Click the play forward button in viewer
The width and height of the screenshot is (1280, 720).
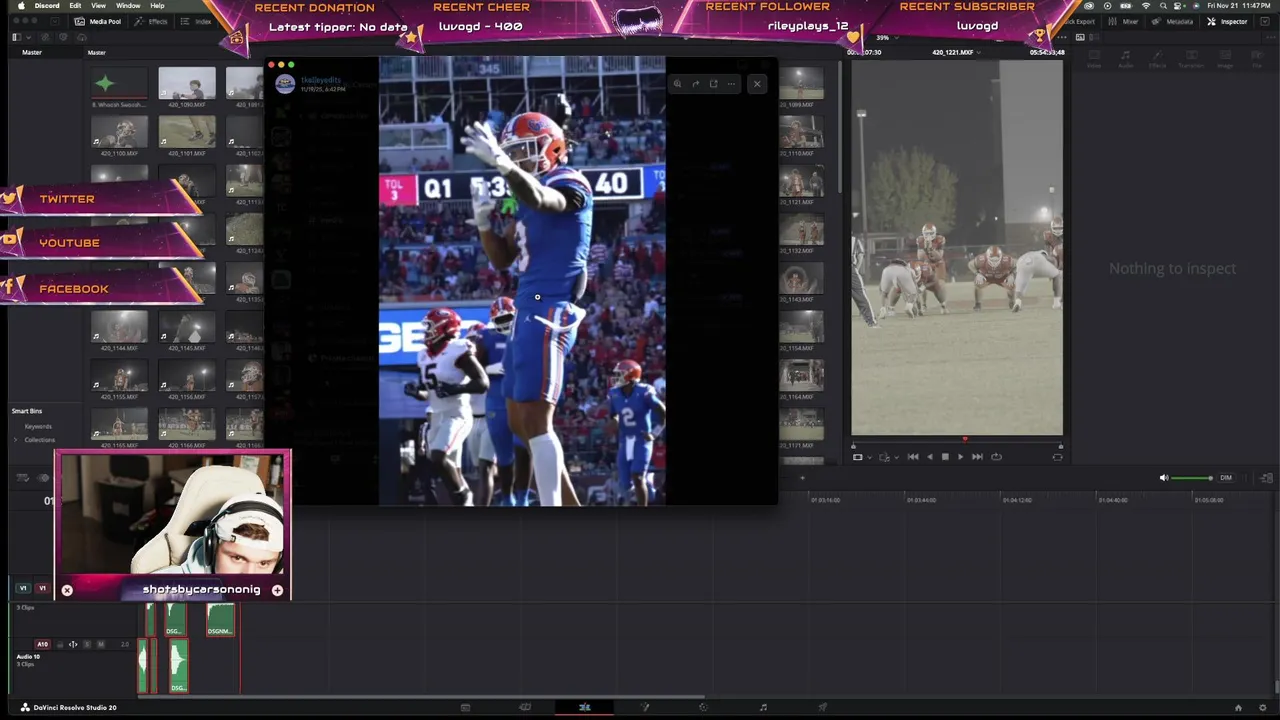point(961,457)
